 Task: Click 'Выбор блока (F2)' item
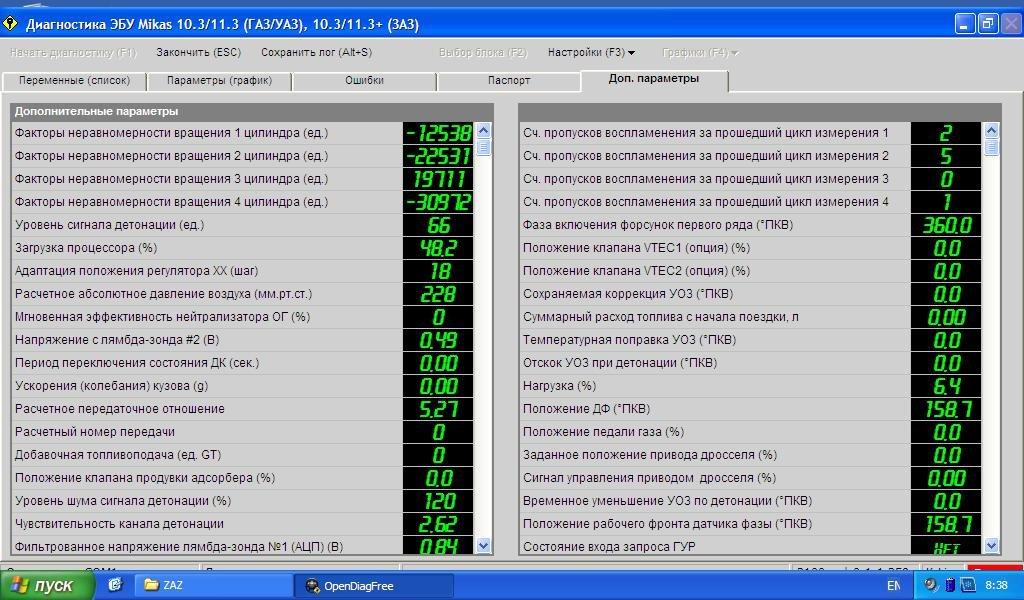click(x=483, y=52)
